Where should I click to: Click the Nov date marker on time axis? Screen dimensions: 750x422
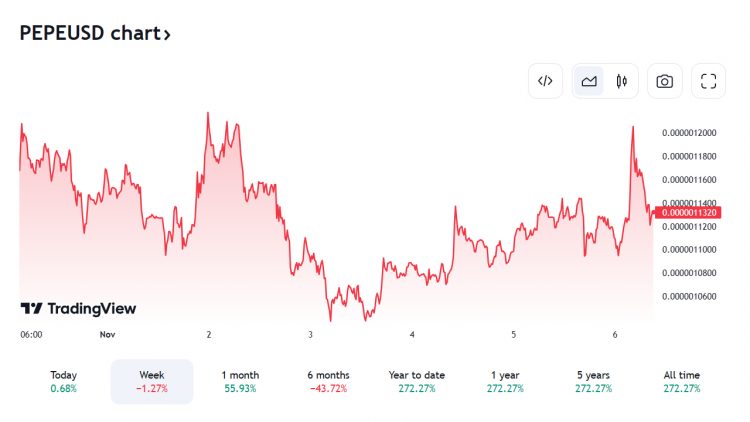coord(107,334)
